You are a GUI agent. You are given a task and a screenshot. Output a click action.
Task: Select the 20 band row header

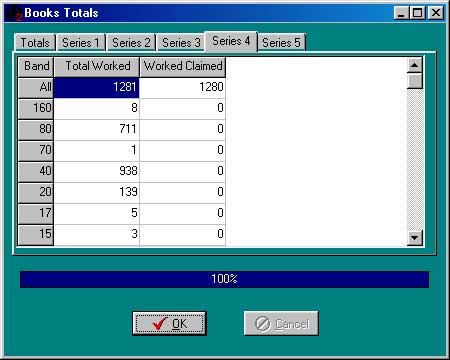coord(36,193)
